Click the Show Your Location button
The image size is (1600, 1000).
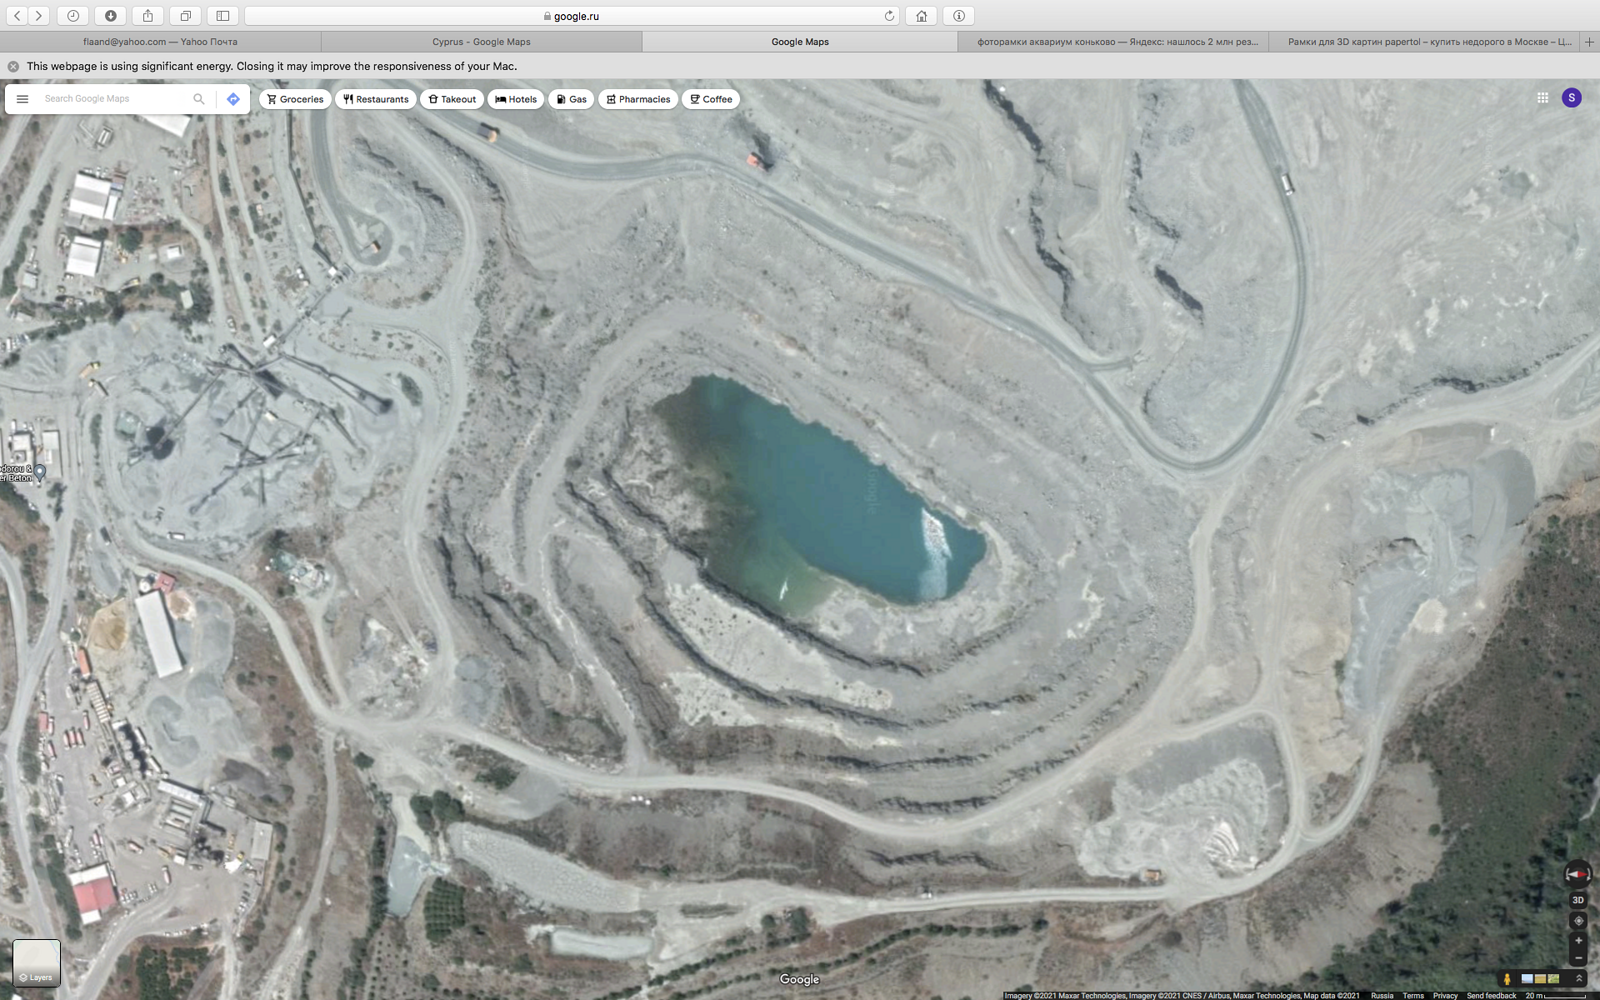pyautogui.click(x=1578, y=921)
